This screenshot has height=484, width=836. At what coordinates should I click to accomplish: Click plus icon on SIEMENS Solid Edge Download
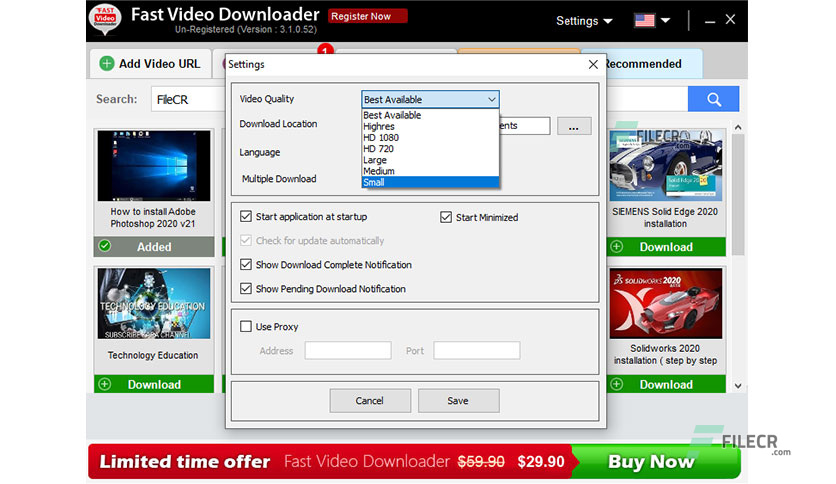(617, 246)
